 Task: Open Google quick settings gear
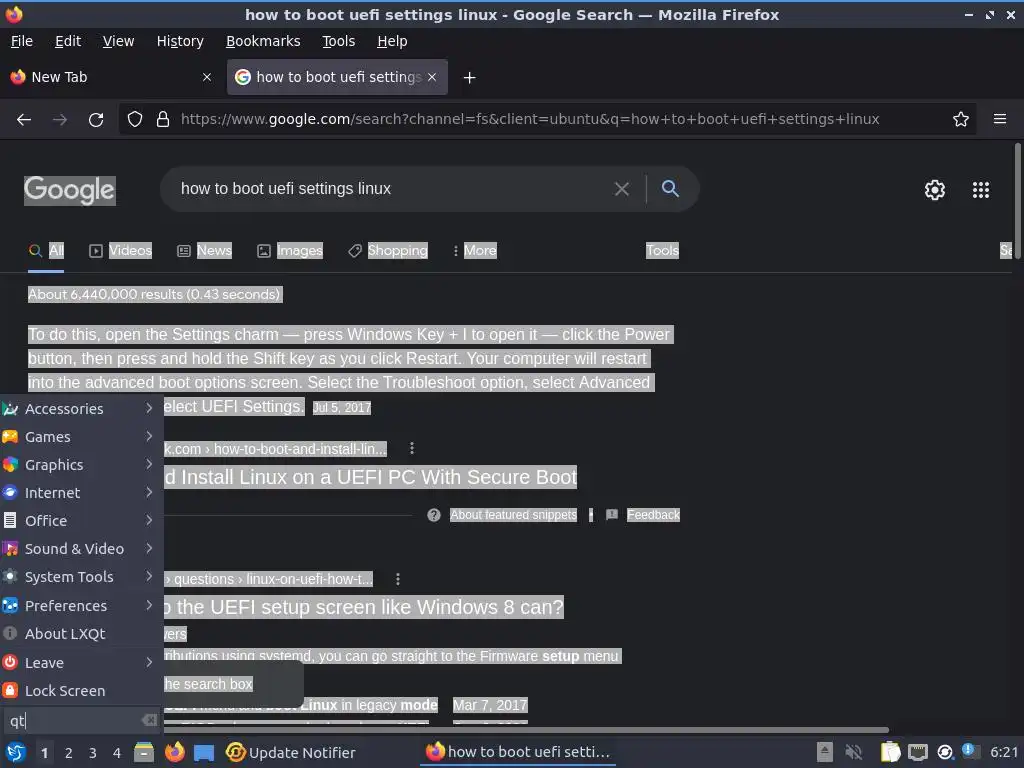pyautogui.click(x=935, y=190)
